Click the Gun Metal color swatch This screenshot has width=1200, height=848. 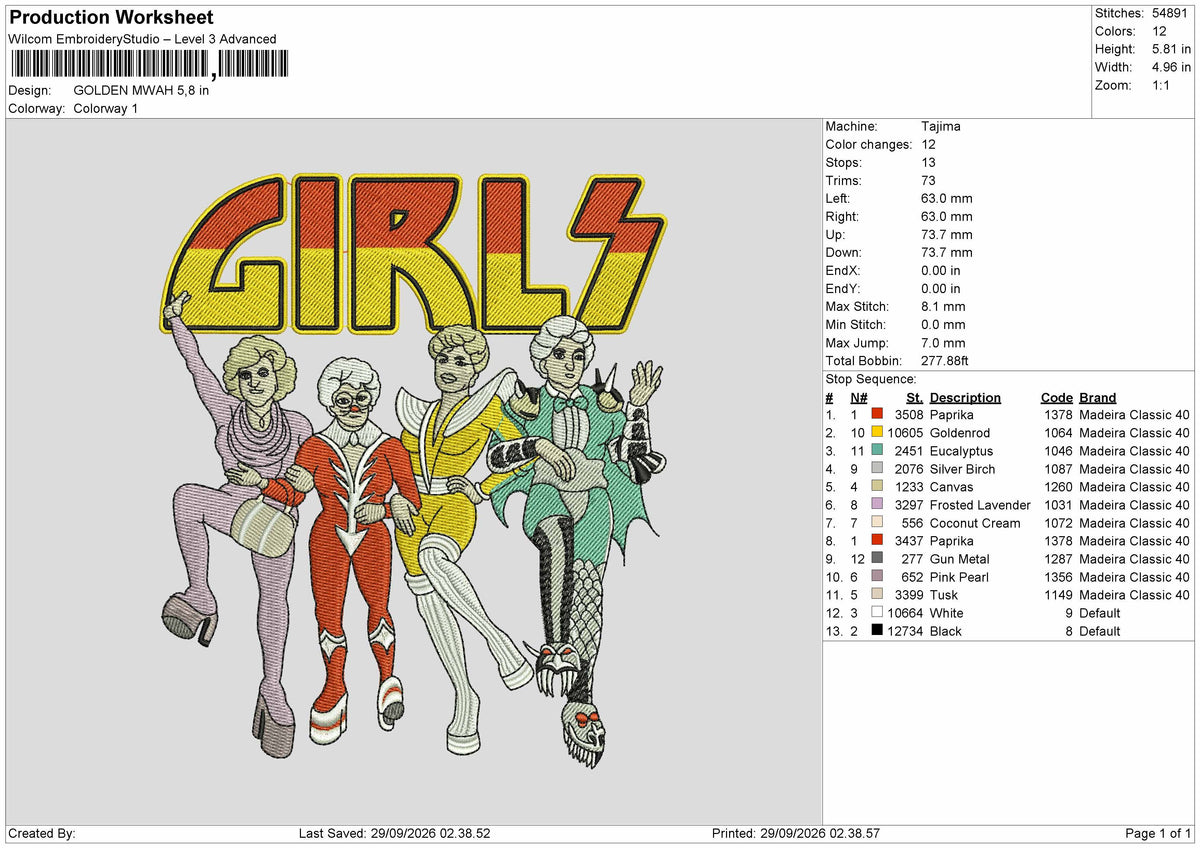(877, 558)
